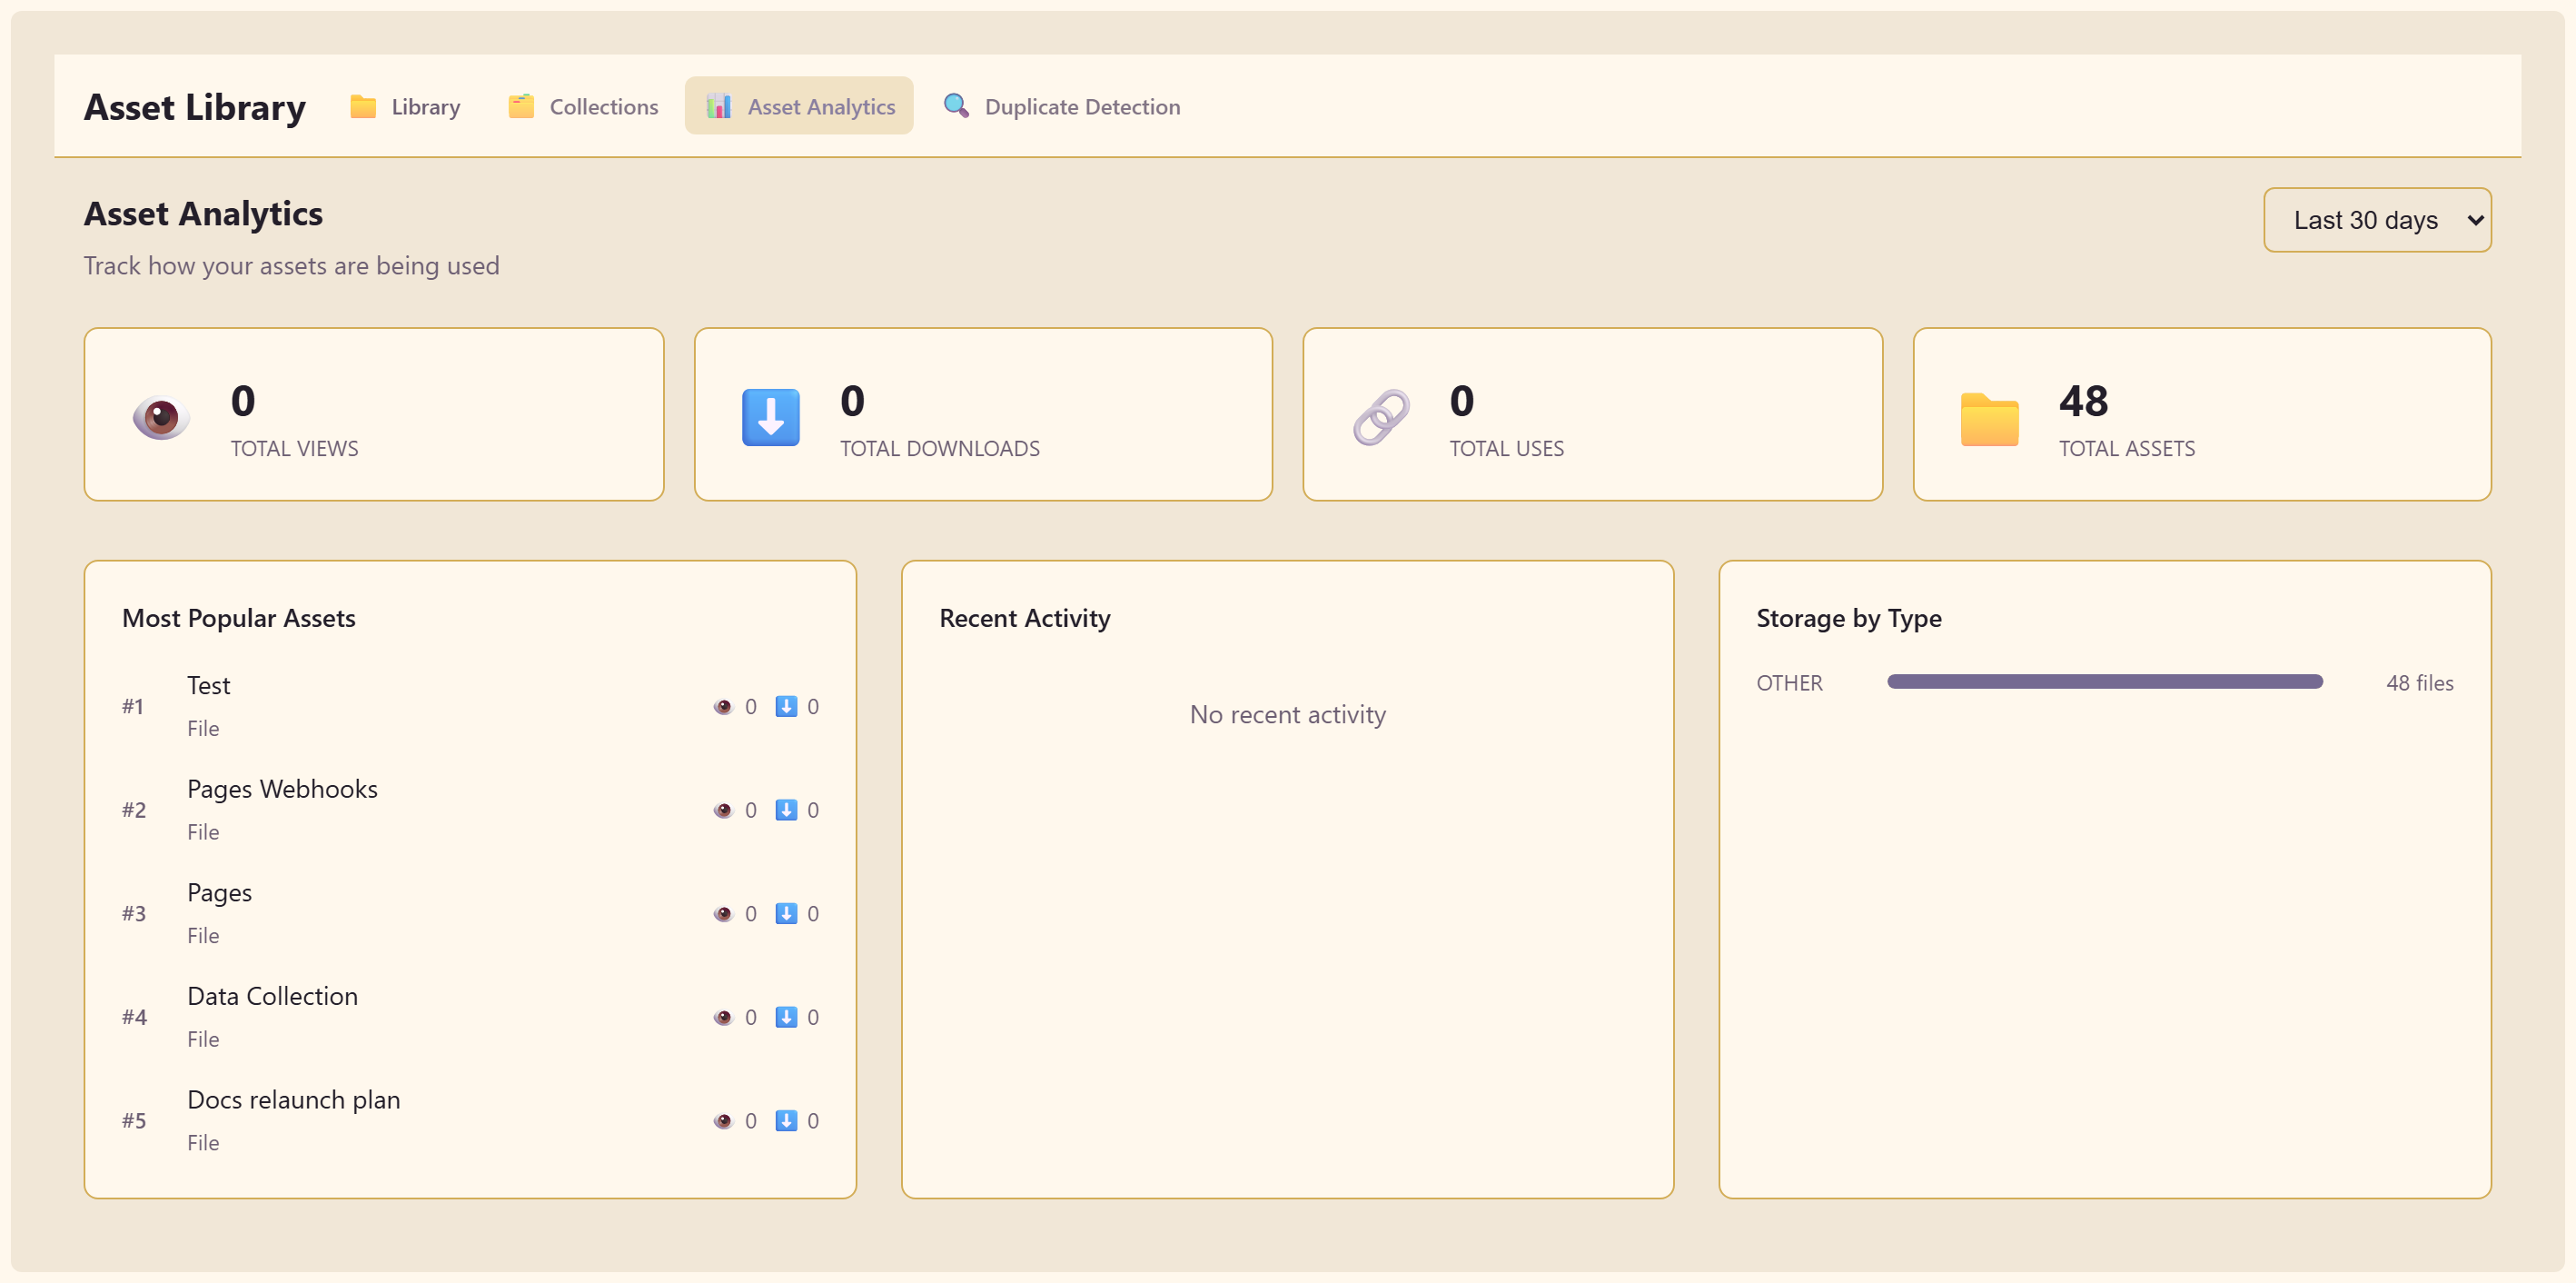This screenshot has height=1283, width=2576.
Task: Click the views eye icon for Pages Webhooks
Action: pos(723,811)
